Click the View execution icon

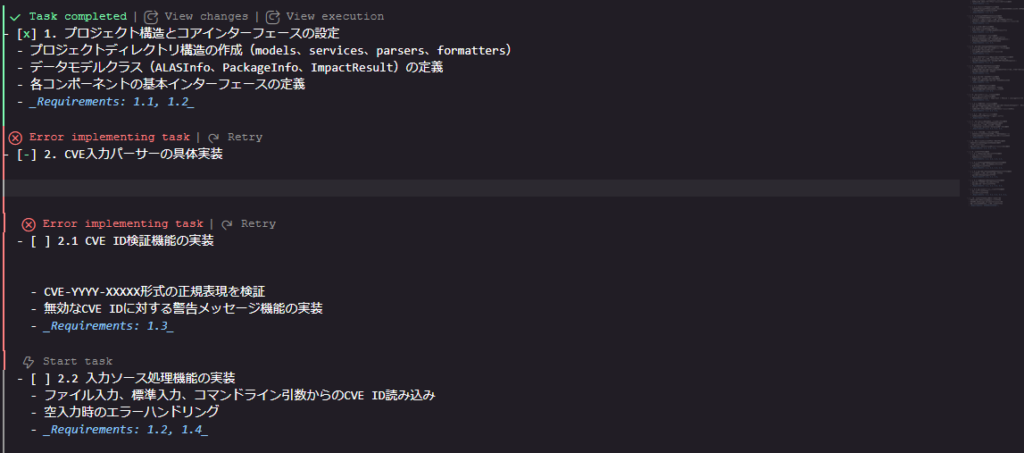click(273, 16)
